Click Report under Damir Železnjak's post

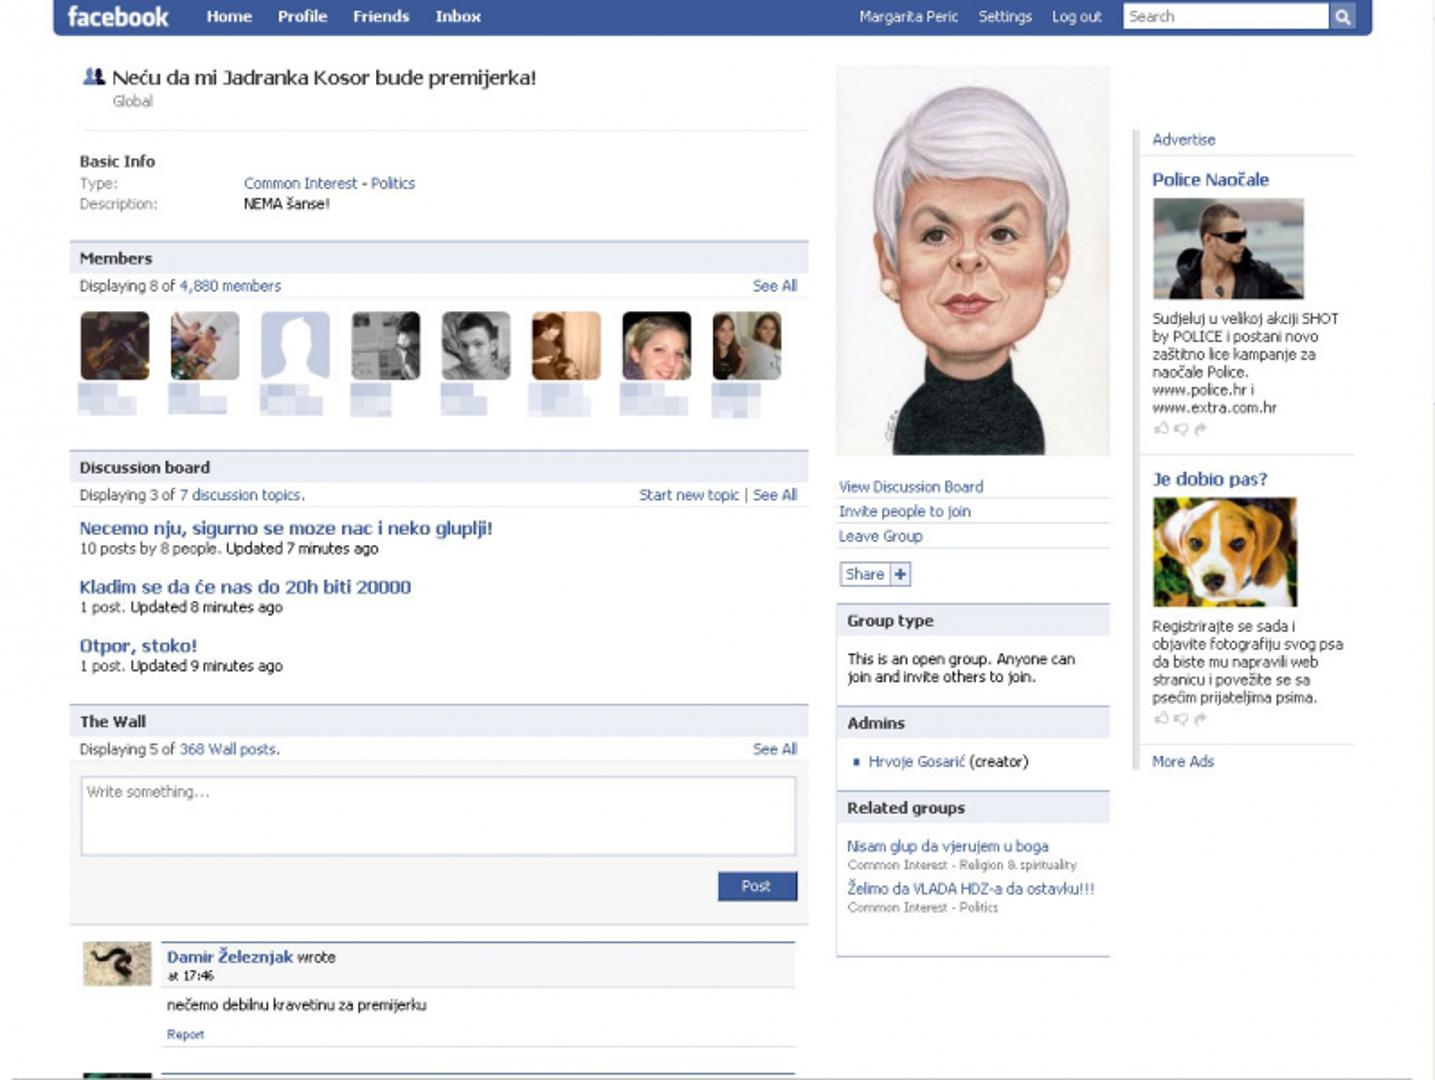pyautogui.click(x=185, y=1034)
